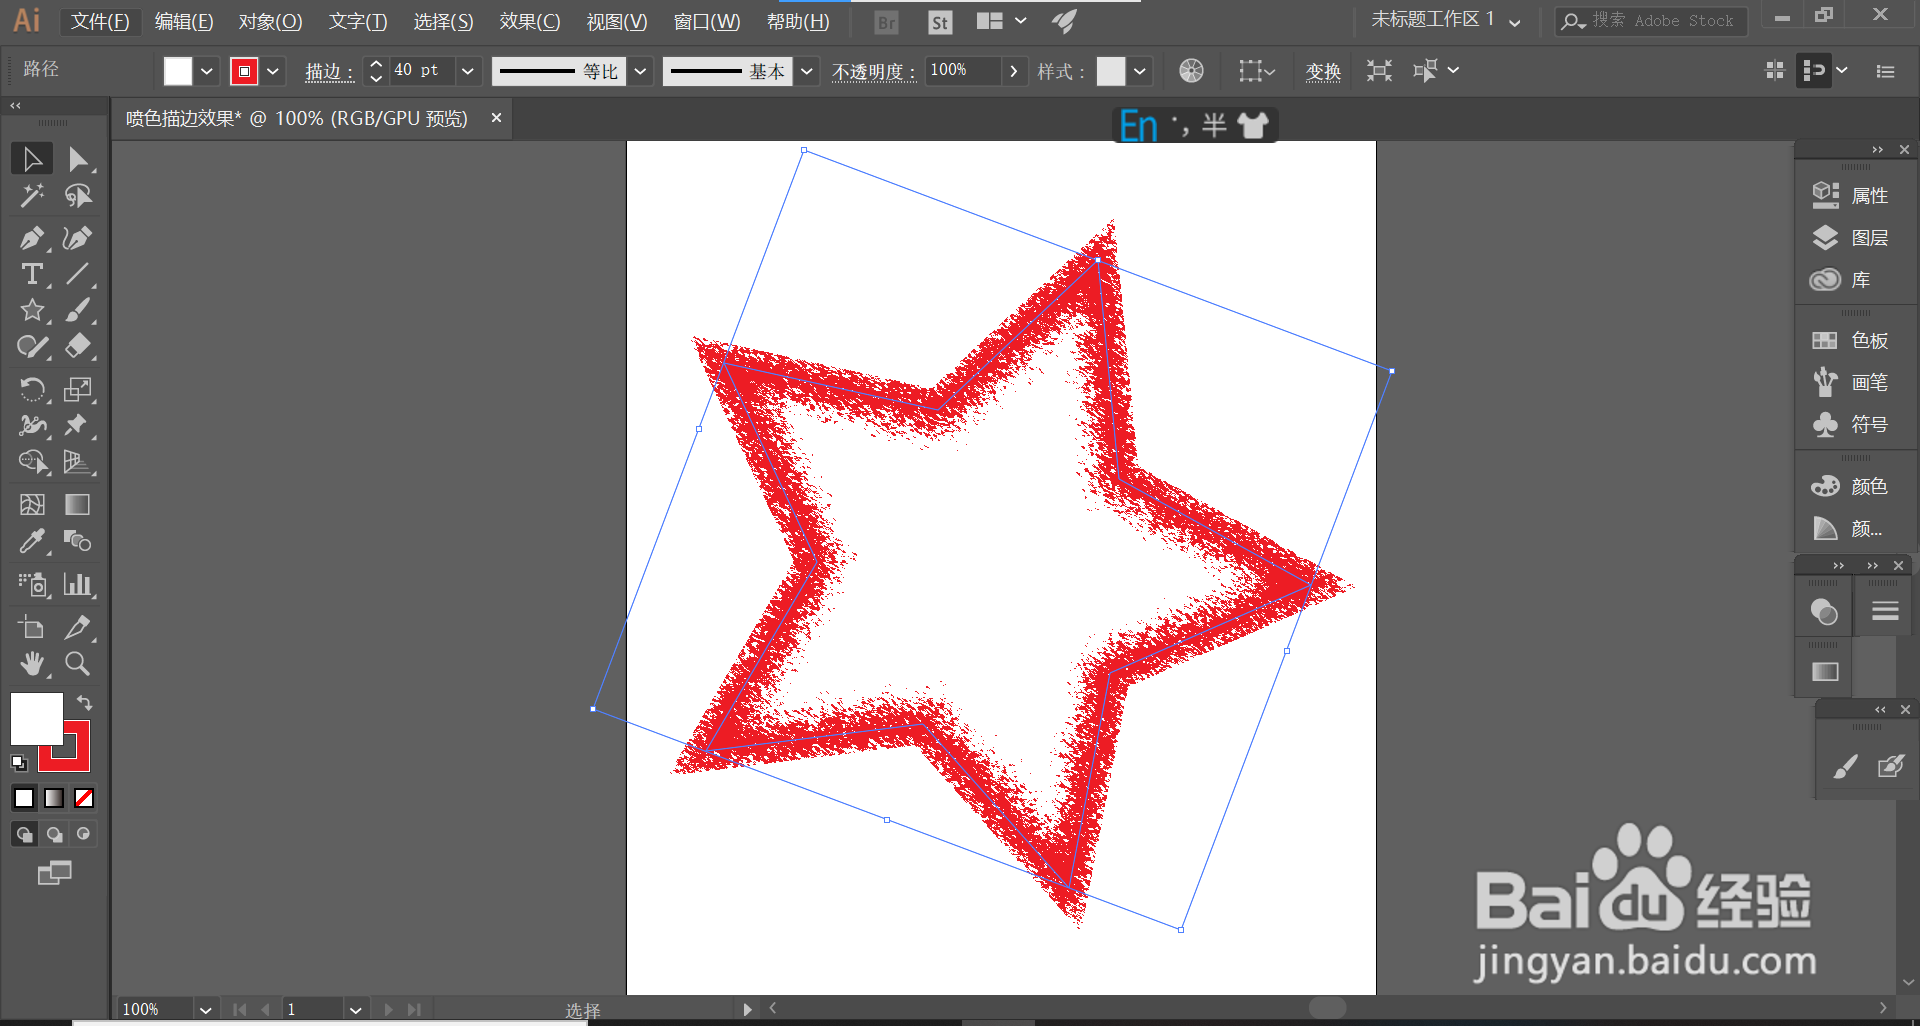Select the Column Graph tool
This screenshot has height=1026, width=1920.
pyautogui.click(x=78, y=584)
